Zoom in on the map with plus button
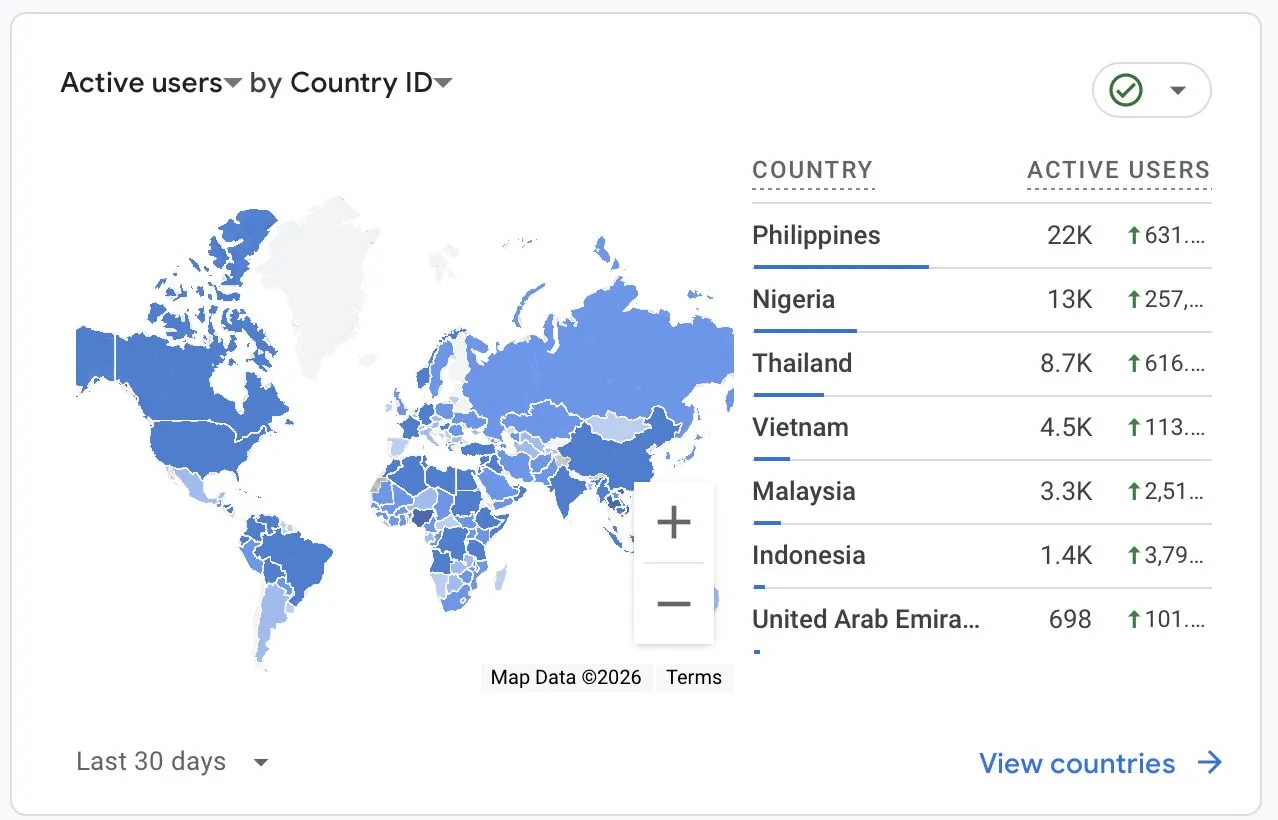 (x=673, y=522)
